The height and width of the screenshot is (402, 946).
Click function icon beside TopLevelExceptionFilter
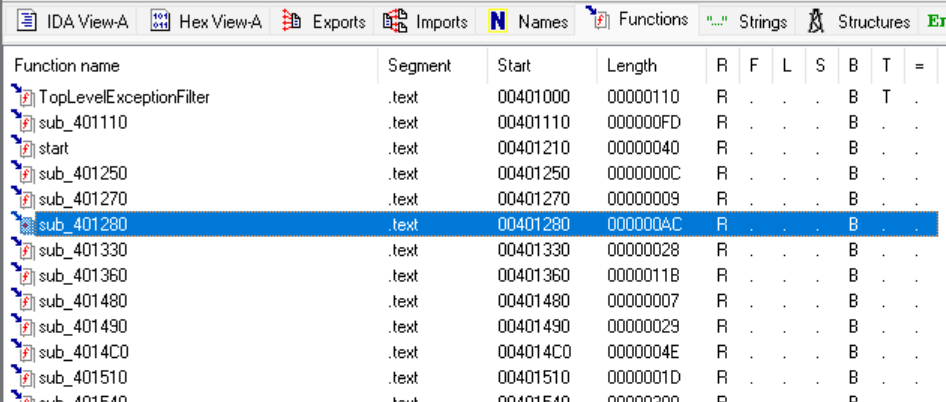point(23,95)
